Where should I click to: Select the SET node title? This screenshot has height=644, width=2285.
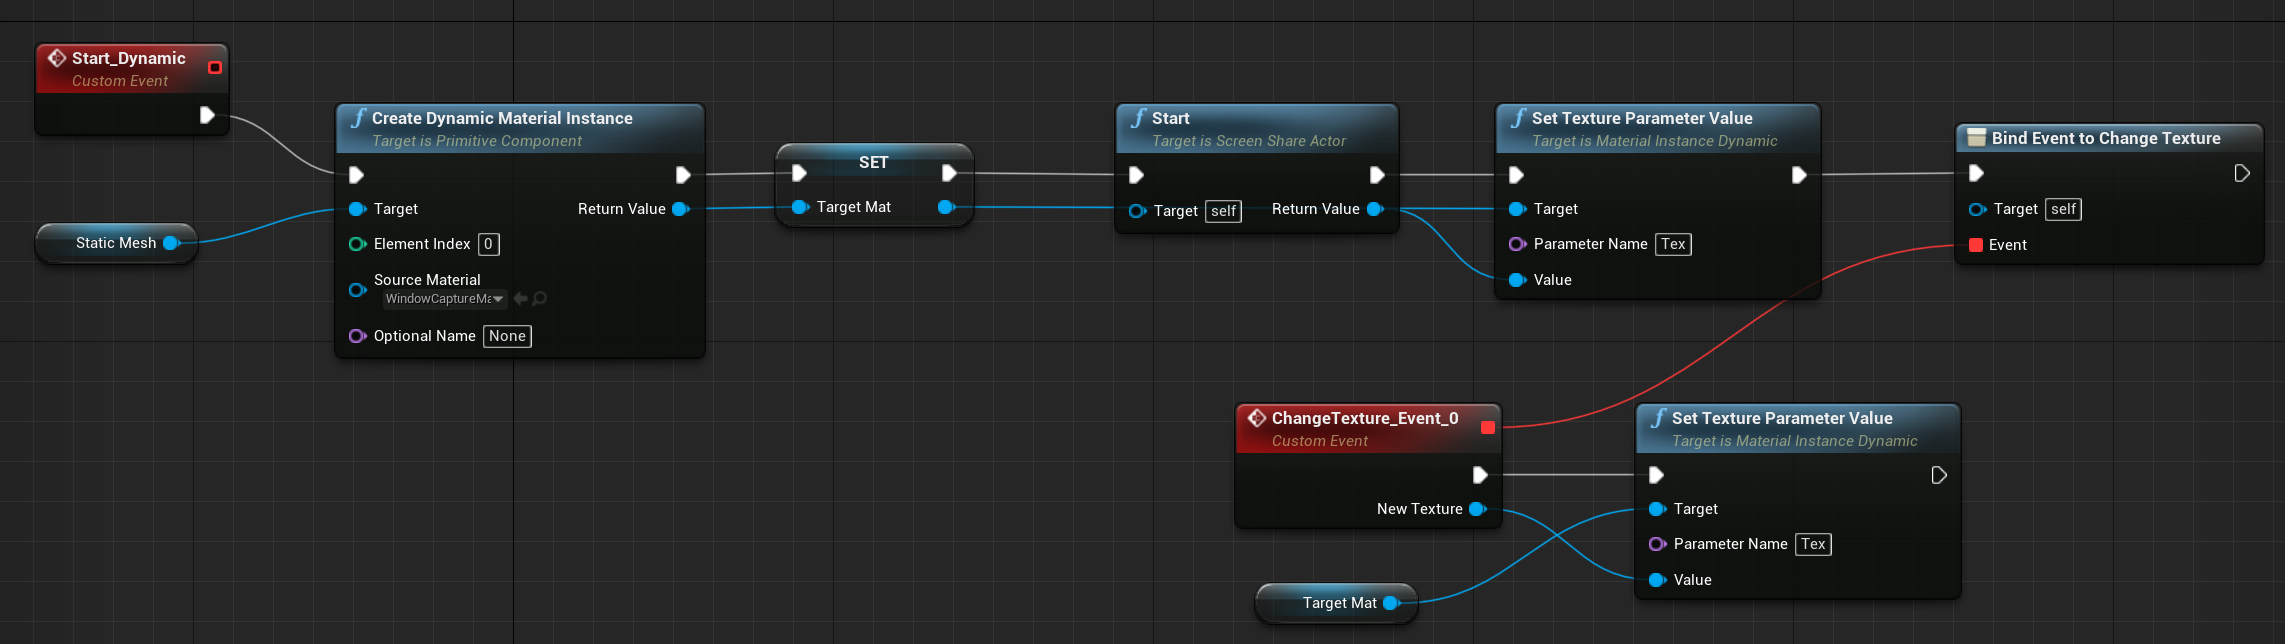pos(873,162)
